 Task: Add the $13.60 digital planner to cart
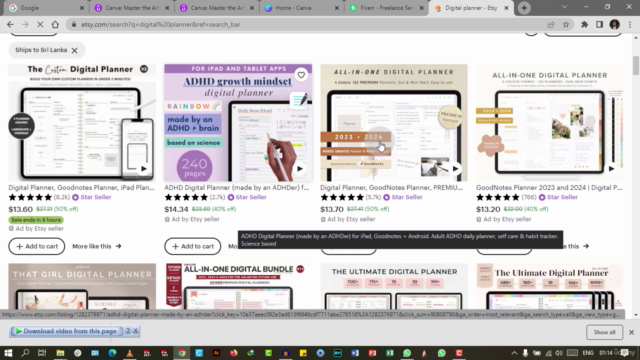[37, 246]
